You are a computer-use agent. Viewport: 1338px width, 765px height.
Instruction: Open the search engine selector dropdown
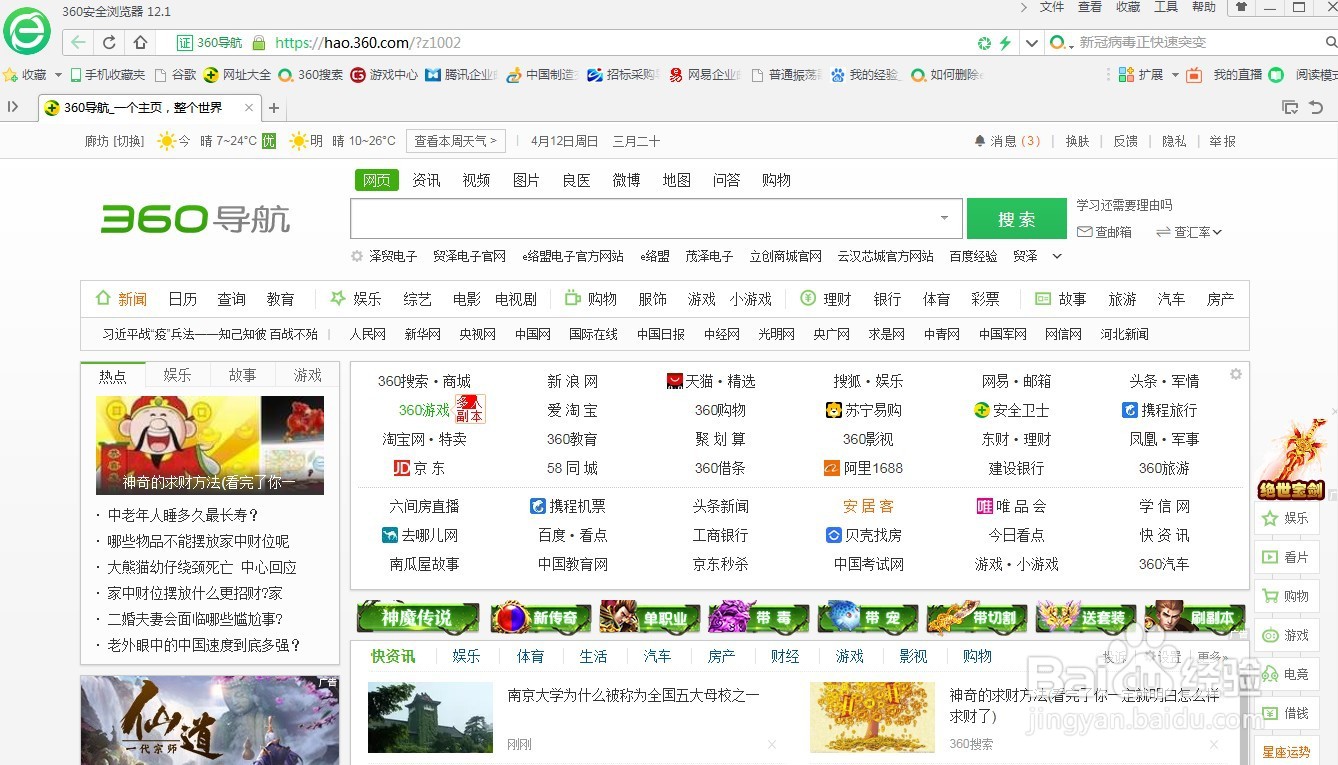1062,43
